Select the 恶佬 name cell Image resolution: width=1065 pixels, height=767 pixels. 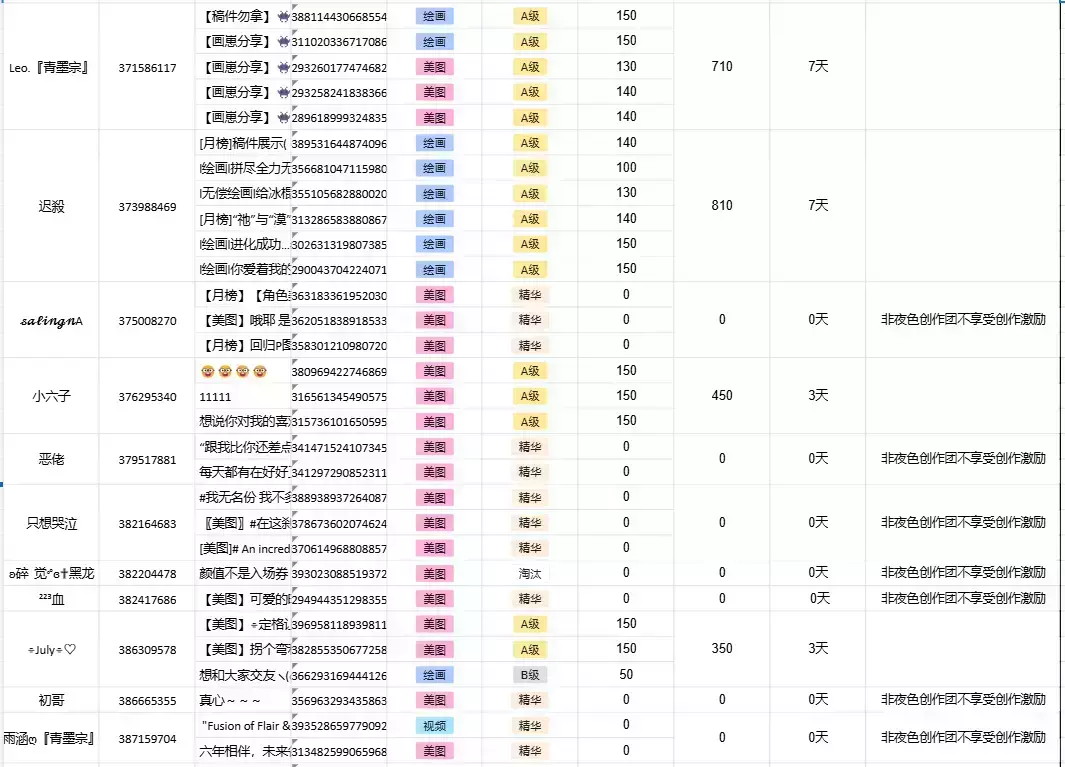tap(50, 459)
